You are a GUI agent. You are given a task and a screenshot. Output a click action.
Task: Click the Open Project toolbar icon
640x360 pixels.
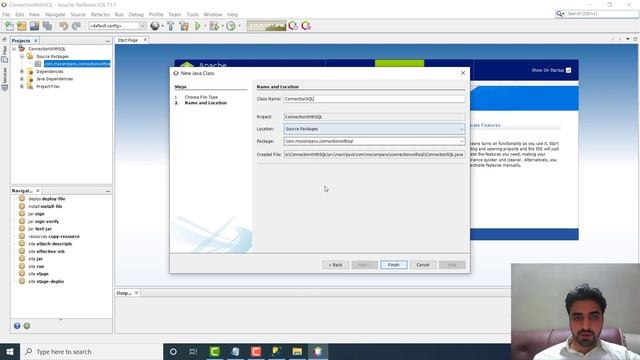pos(34,26)
